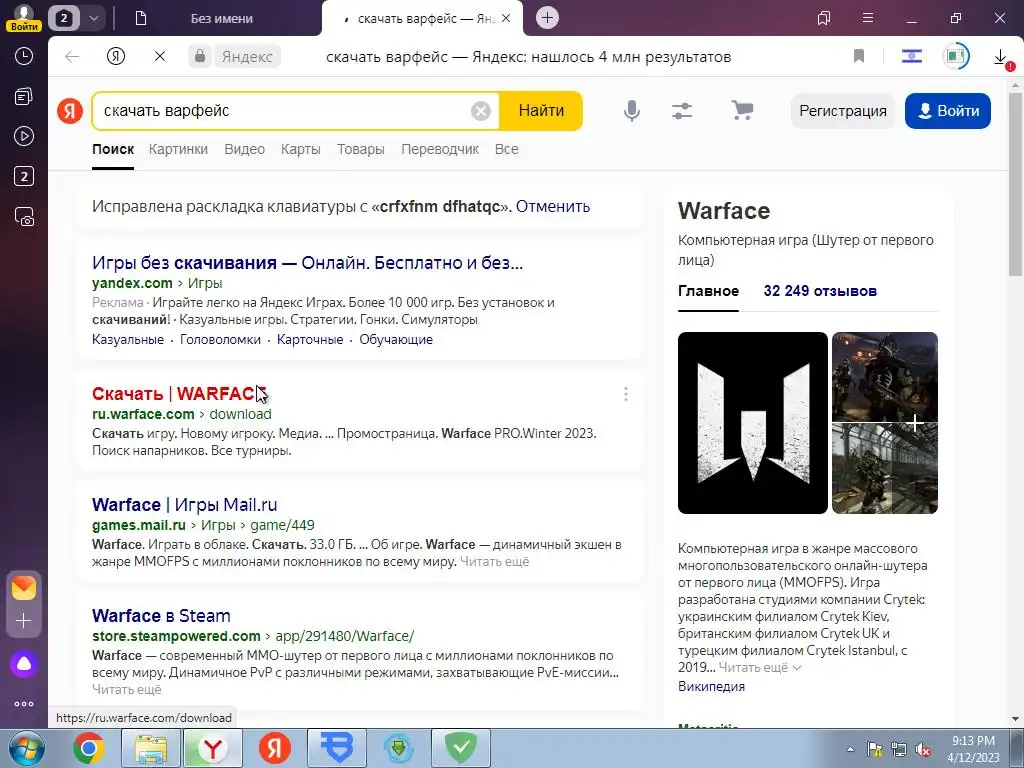1024x768 pixels.
Task: Open the search settings sliders icon
Action: 682,111
